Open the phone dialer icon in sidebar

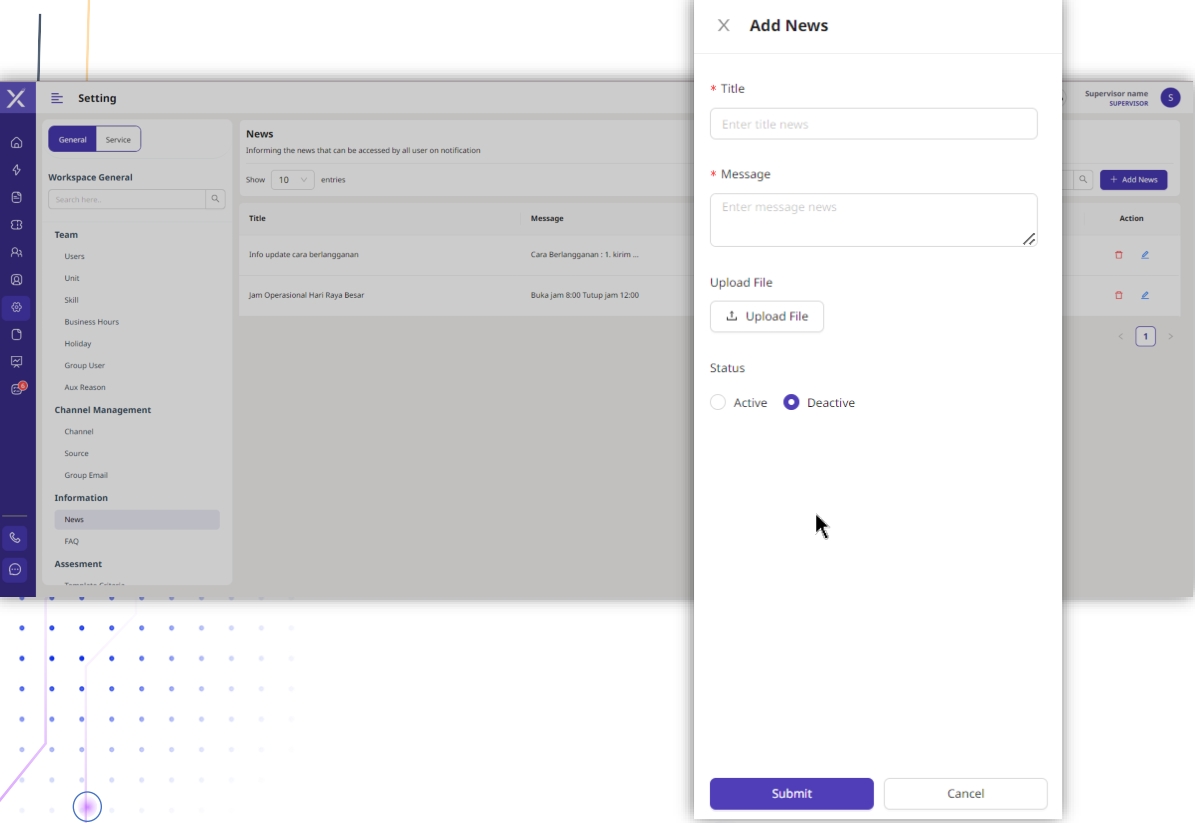pos(15,538)
